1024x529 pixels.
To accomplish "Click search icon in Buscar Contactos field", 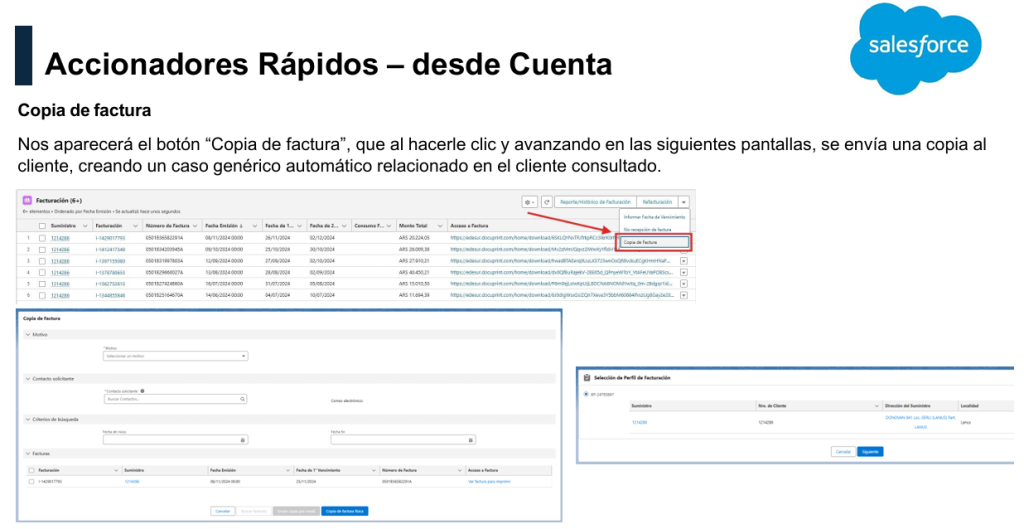I will click(243, 399).
